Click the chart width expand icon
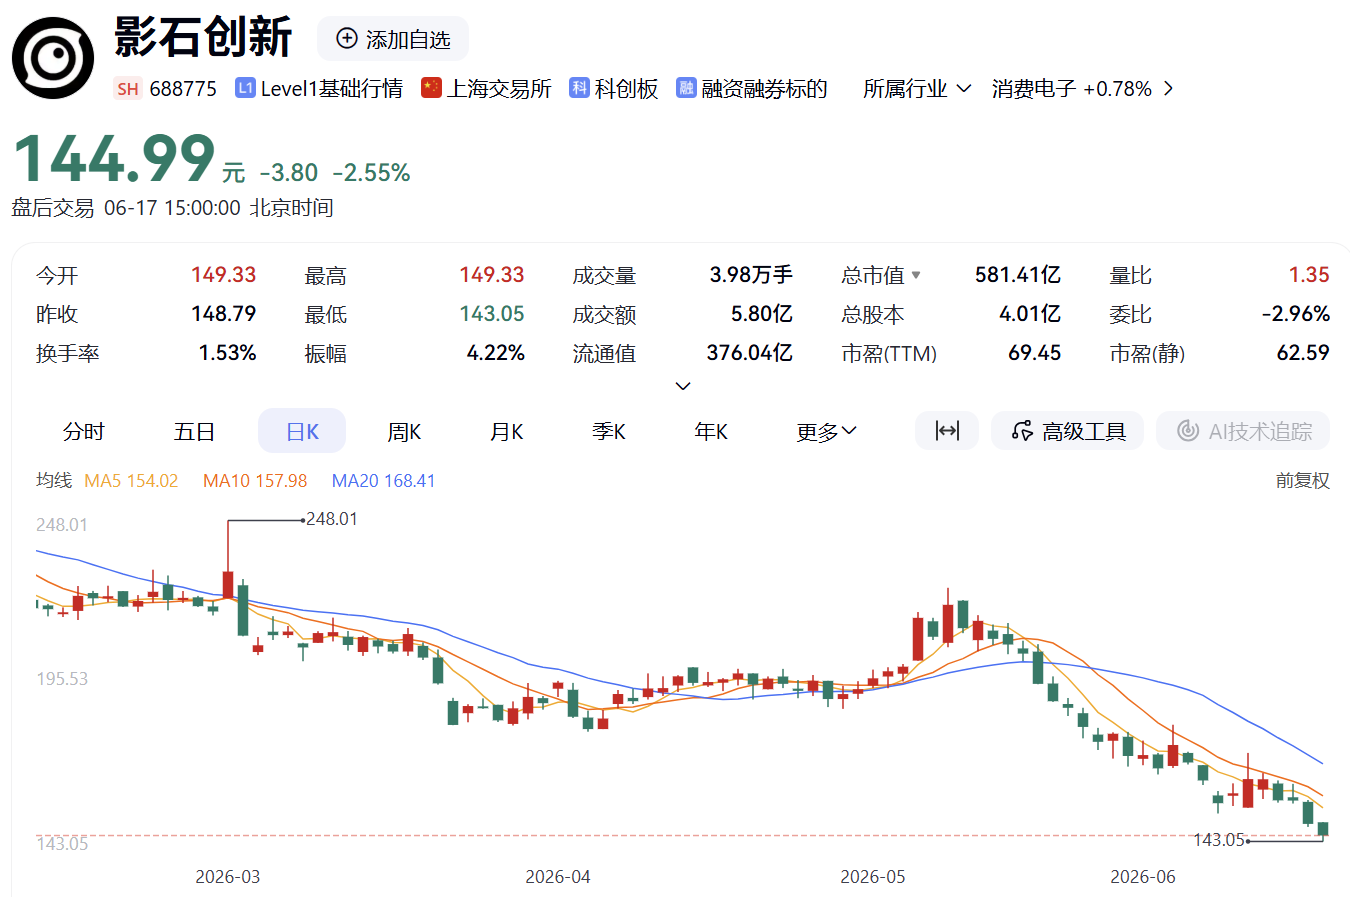This screenshot has width=1350, height=897. (x=947, y=431)
